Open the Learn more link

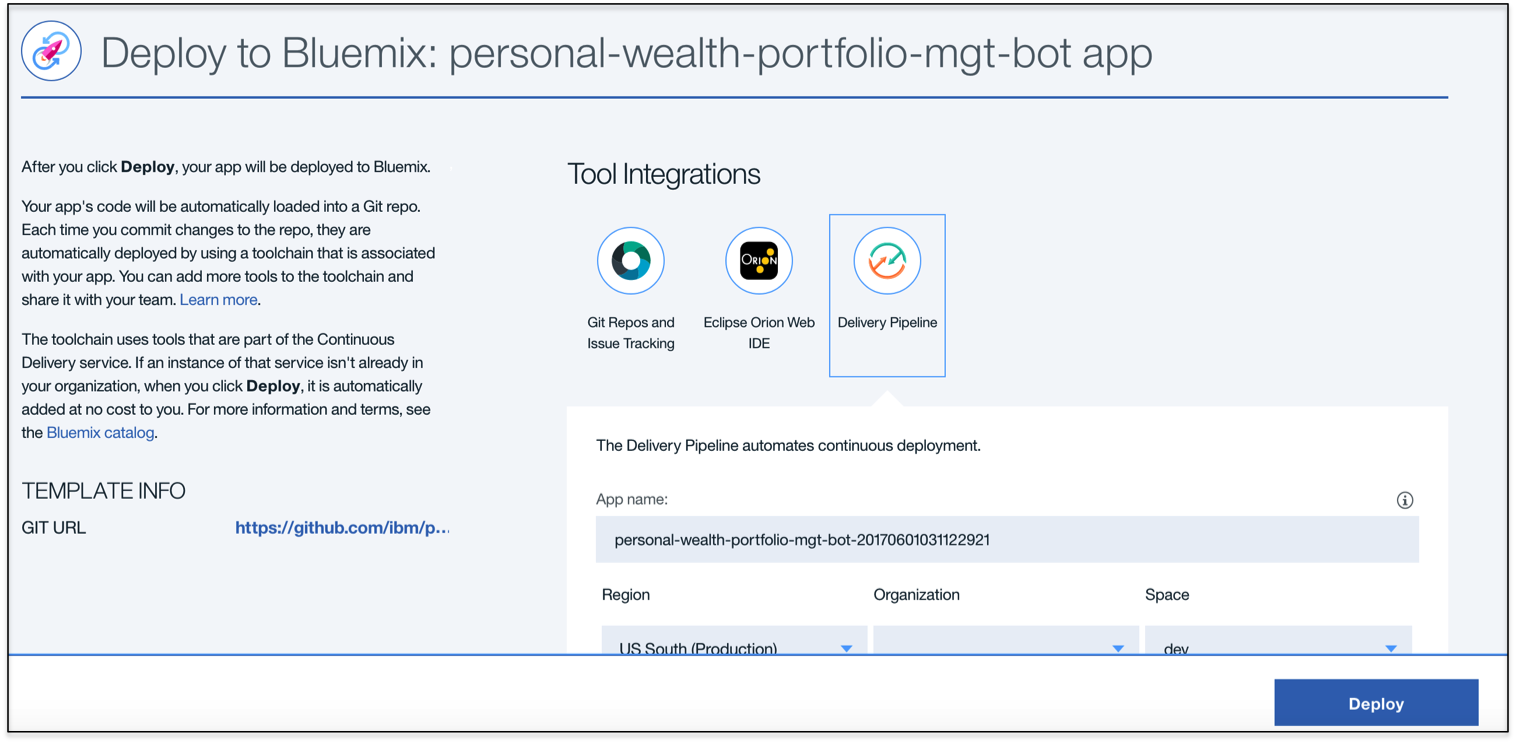pyautogui.click(x=219, y=300)
